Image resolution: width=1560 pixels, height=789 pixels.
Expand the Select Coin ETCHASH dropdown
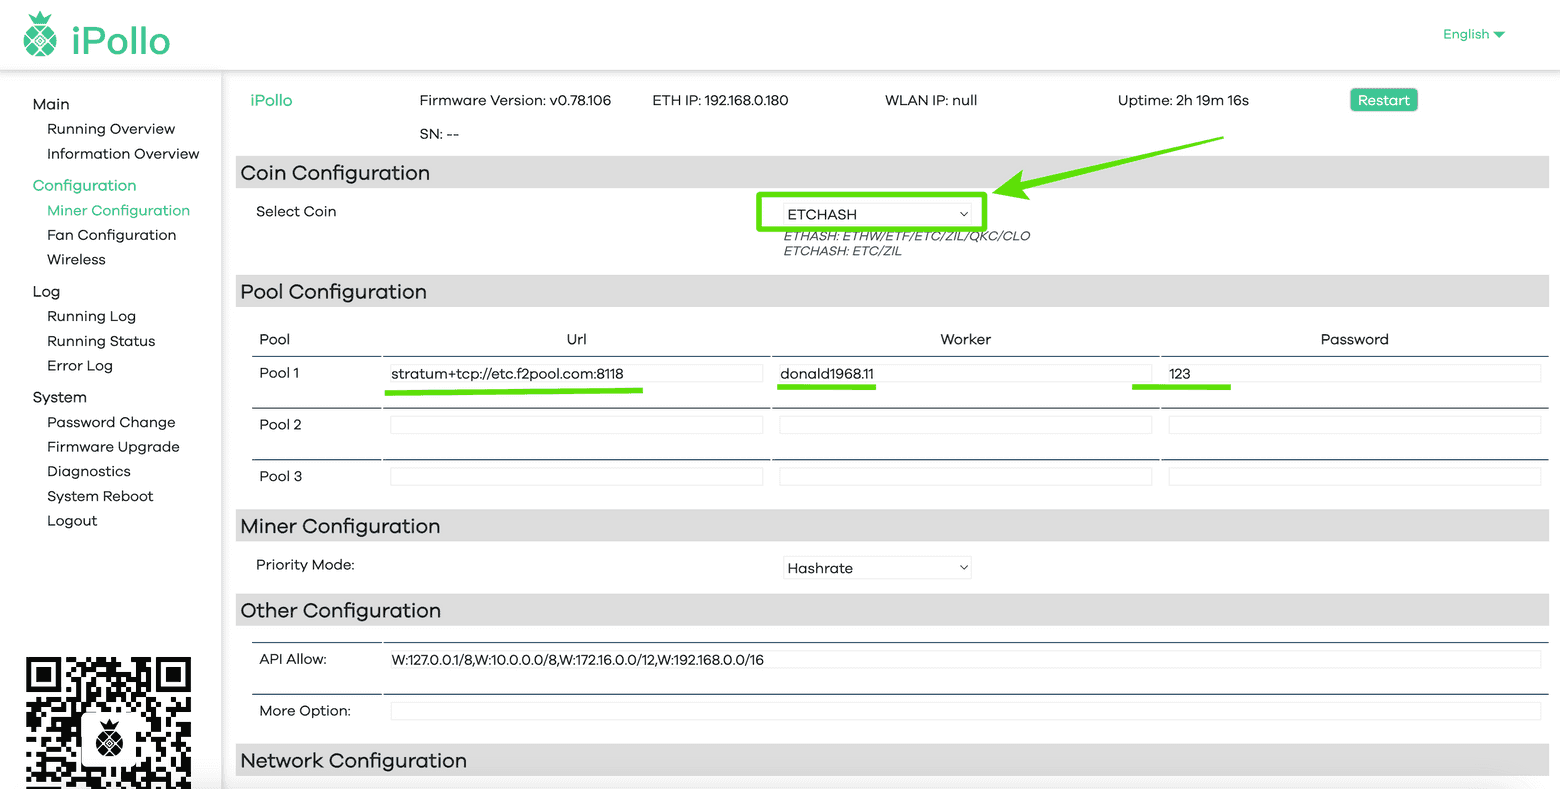pyautogui.click(x=877, y=214)
